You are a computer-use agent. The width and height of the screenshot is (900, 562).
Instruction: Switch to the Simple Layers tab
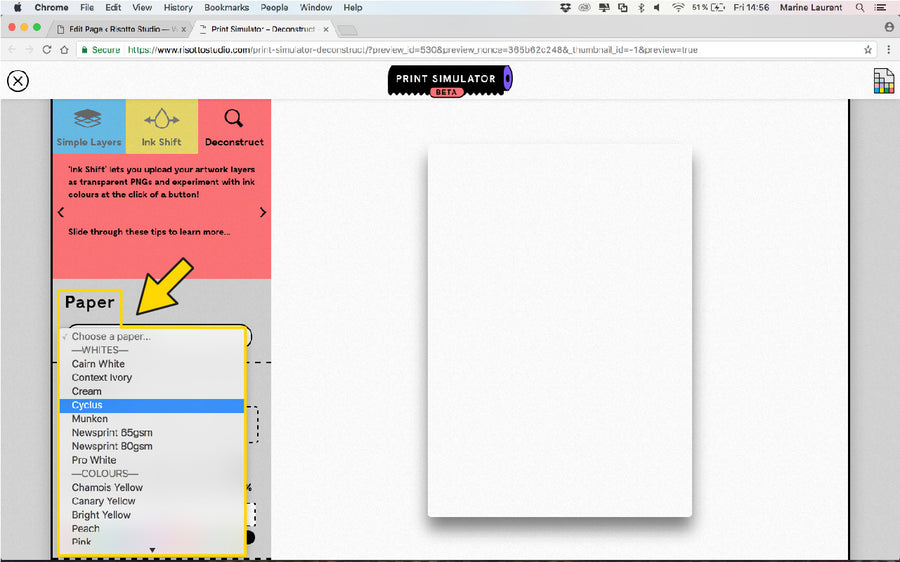(89, 126)
